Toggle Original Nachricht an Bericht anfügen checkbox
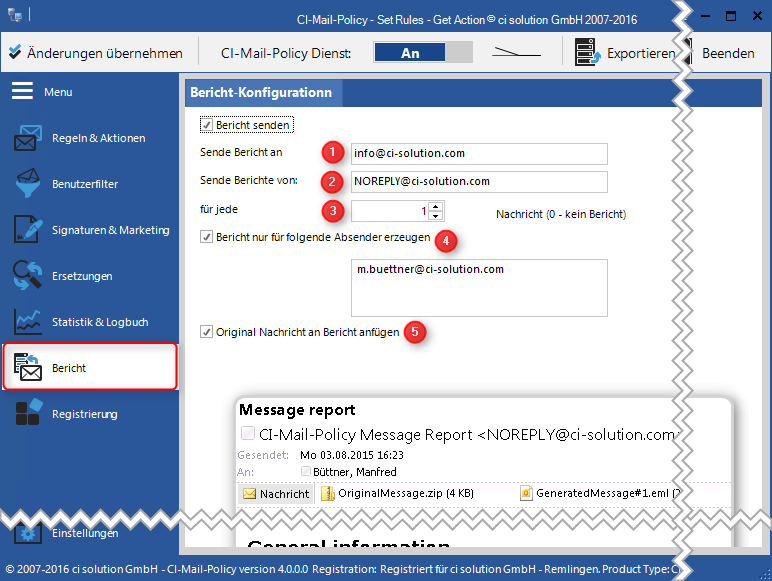772x581 pixels. (x=207, y=332)
